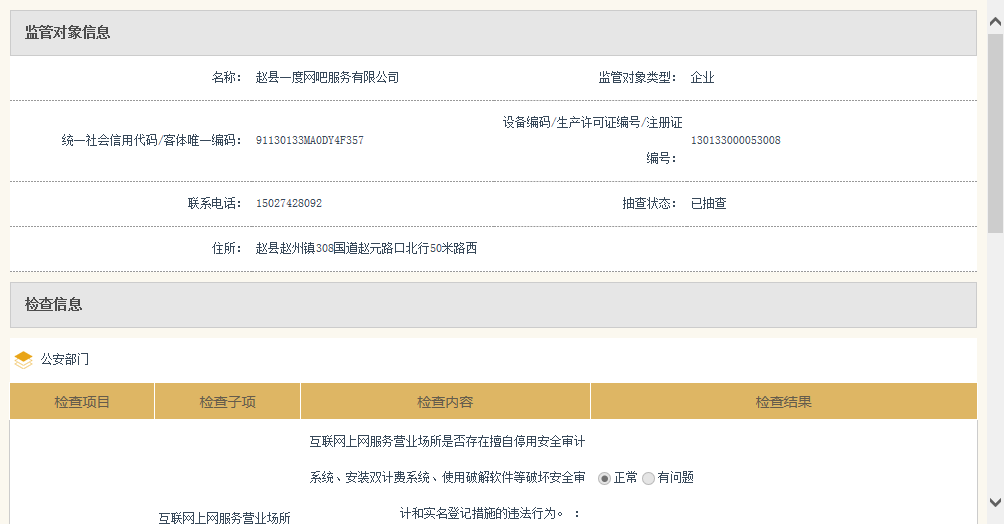Click registration number 130133000053008
Image resolution: width=1004 pixels, height=524 pixels.
736,140
